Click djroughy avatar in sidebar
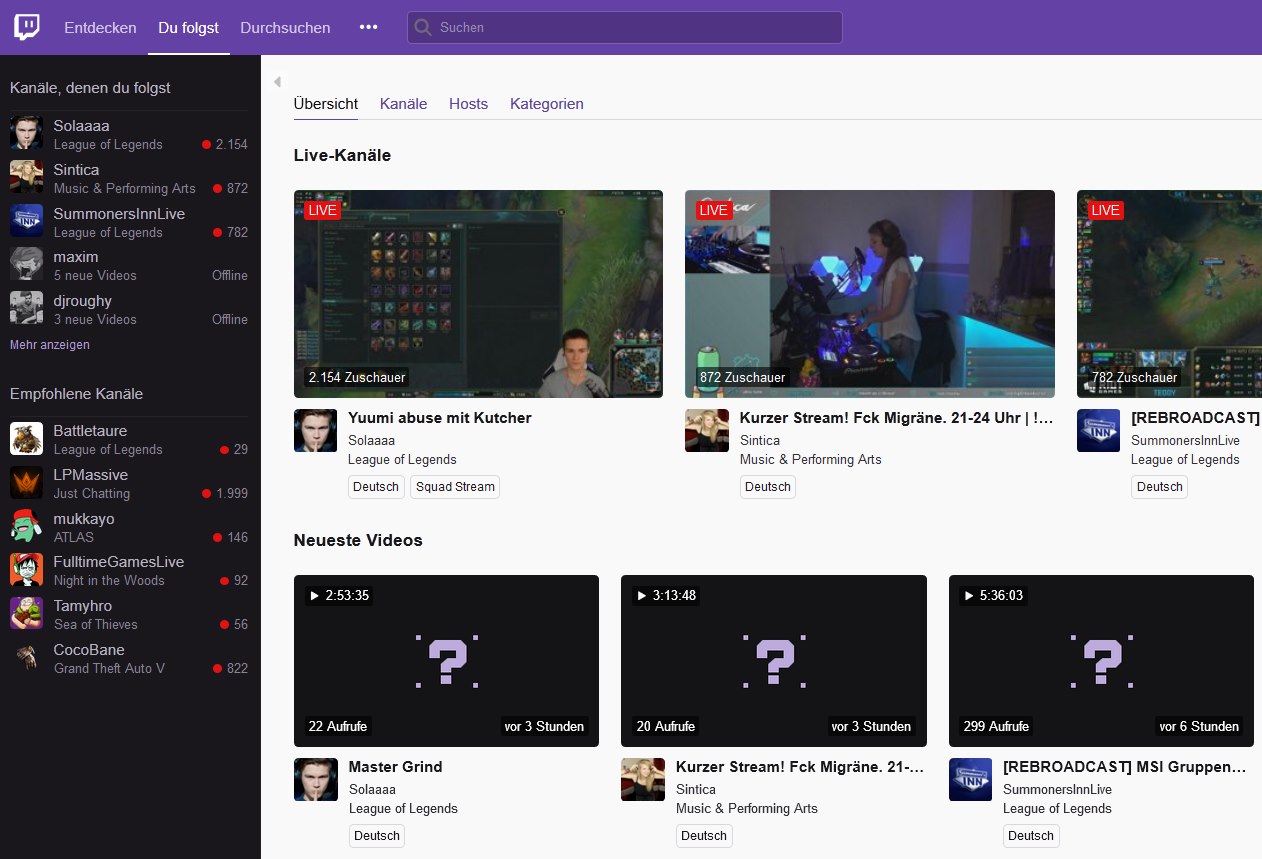Image resolution: width=1262 pixels, height=859 pixels. [26, 308]
